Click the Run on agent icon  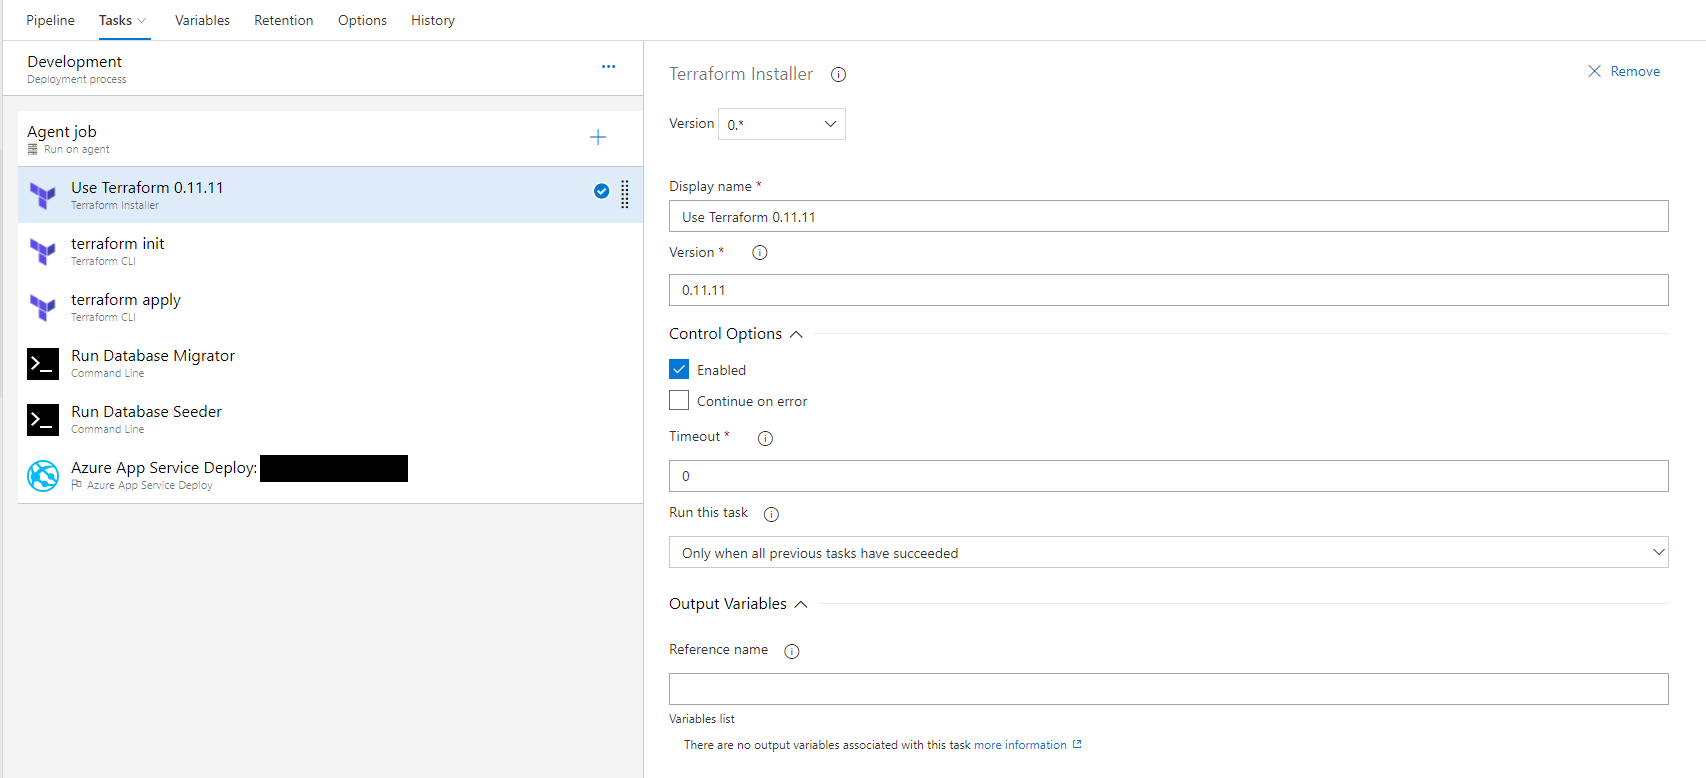[x=33, y=149]
